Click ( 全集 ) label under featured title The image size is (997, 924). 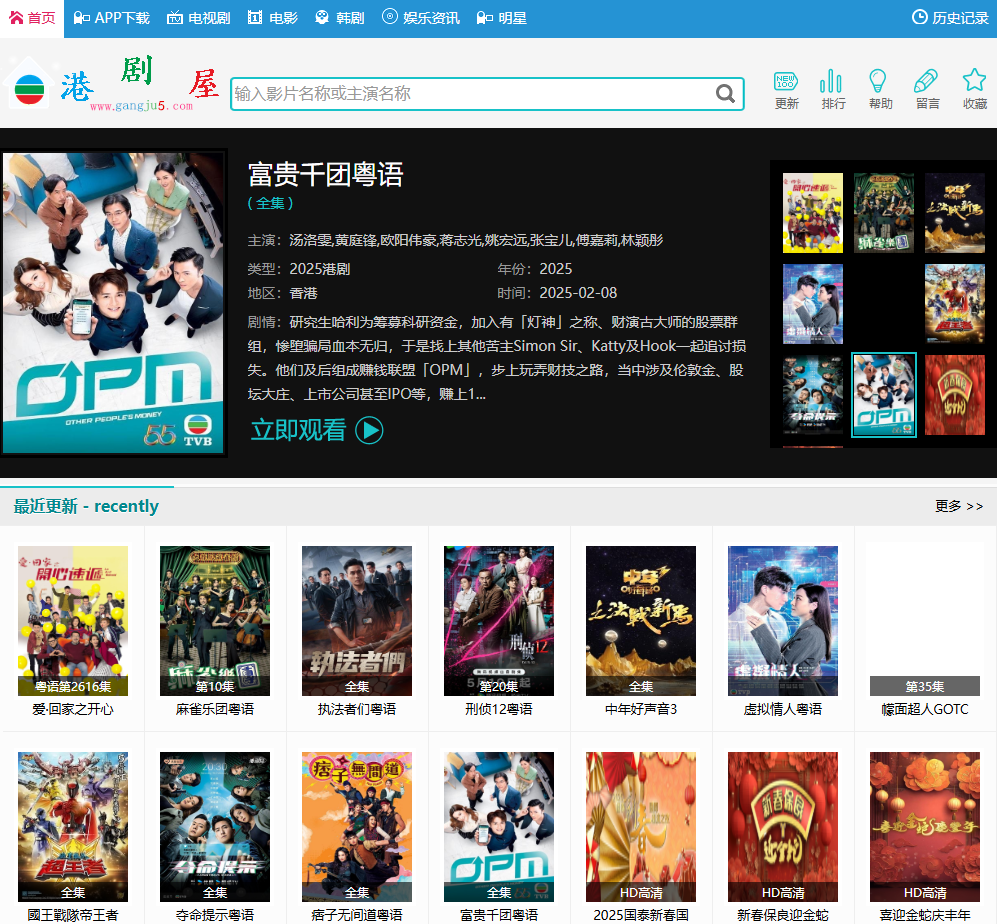coord(270,203)
